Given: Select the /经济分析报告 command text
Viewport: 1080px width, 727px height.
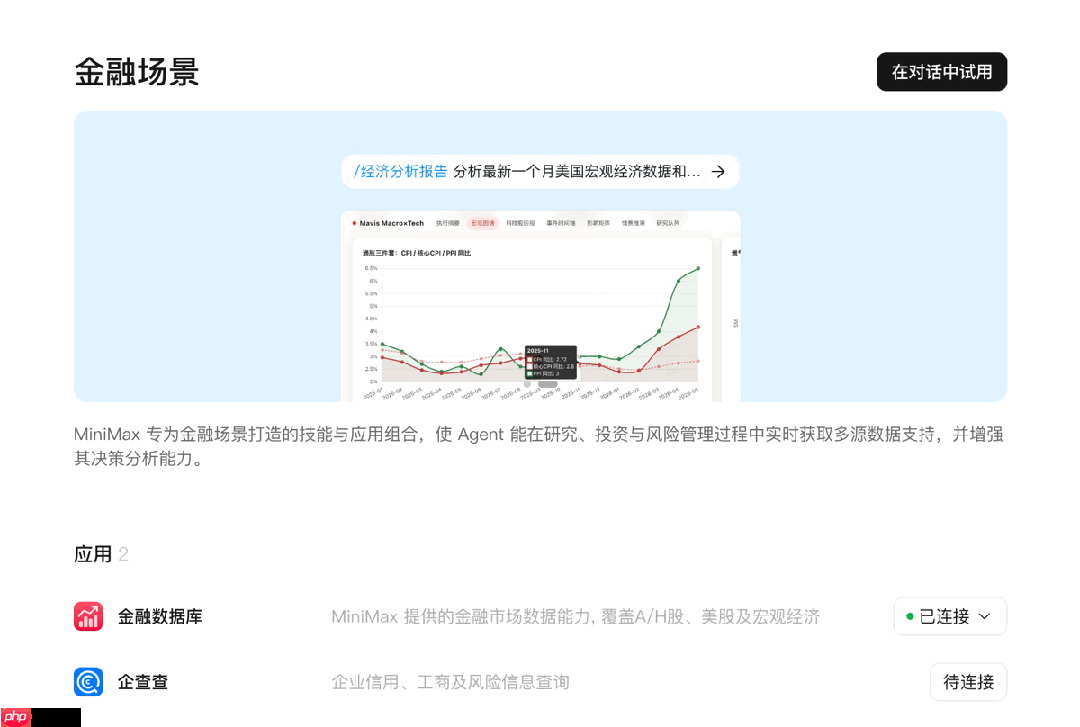Looking at the screenshot, I should (400, 172).
